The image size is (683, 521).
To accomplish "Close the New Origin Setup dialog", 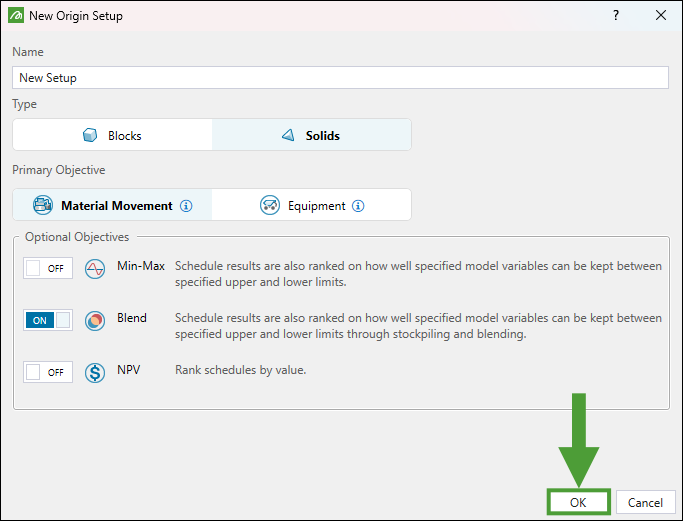I will click(660, 16).
